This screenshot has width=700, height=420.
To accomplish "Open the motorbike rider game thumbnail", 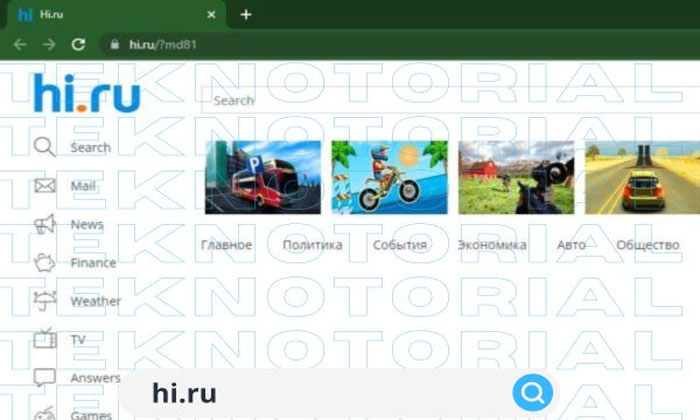I will tap(389, 177).
